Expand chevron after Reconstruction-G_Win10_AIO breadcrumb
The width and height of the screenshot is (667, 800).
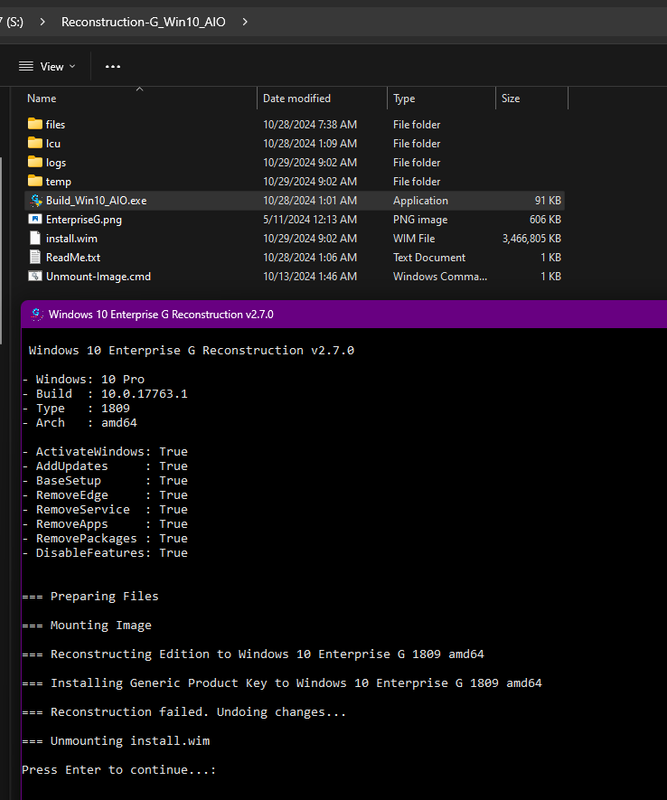(x=245, y=22)
